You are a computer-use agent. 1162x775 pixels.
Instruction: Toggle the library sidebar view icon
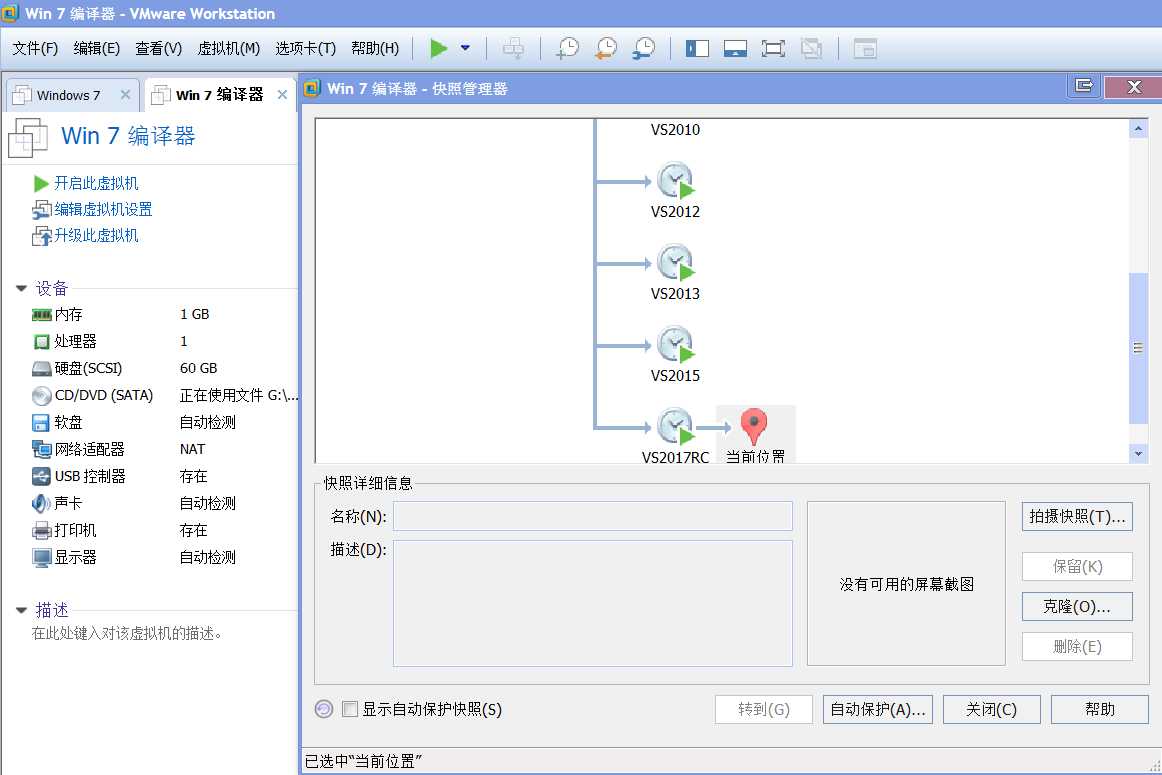click(697, 49)
